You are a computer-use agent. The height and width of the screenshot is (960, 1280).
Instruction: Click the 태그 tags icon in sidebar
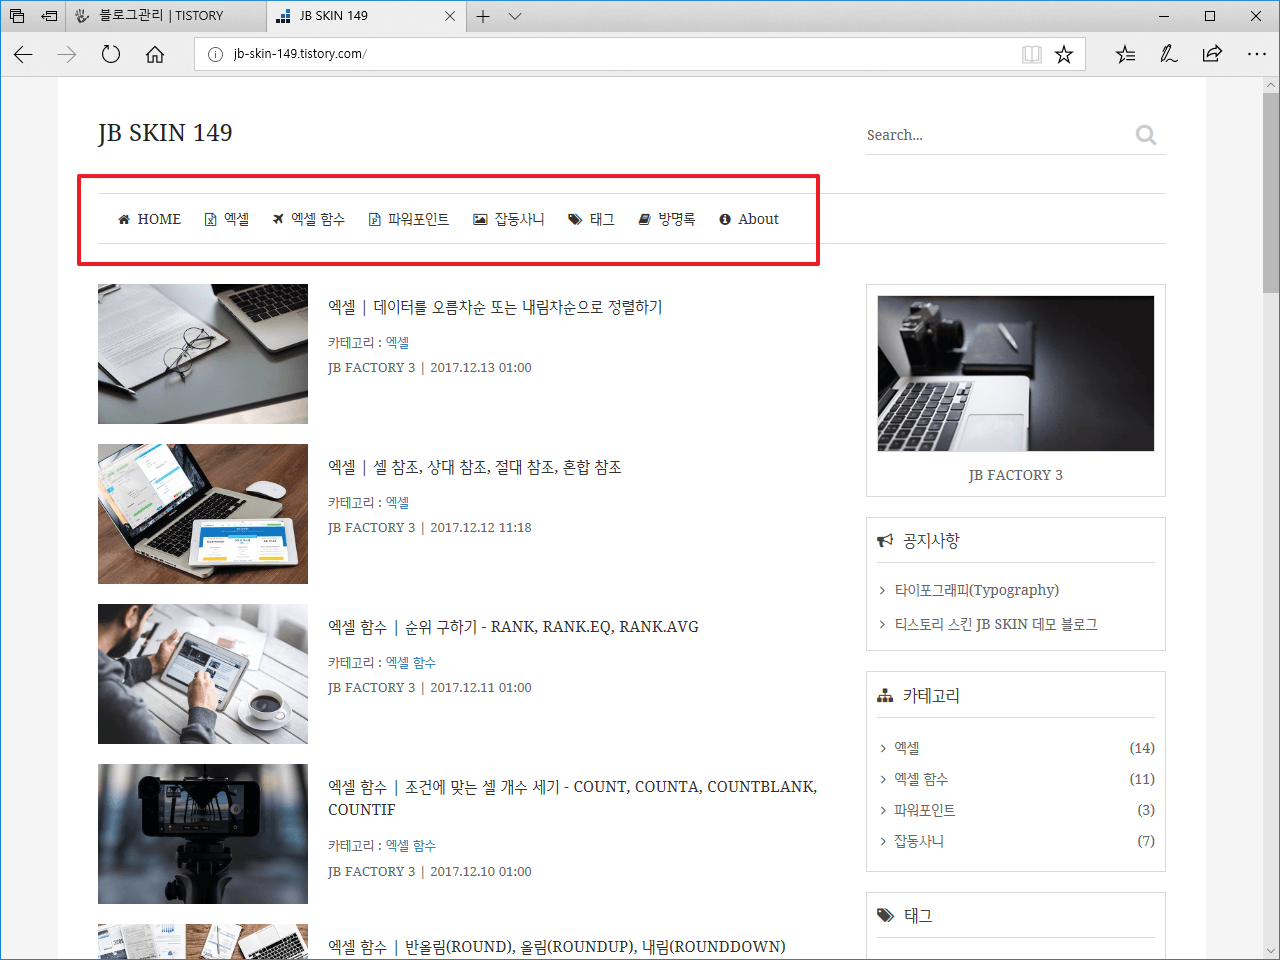click(x=885, y=915)
